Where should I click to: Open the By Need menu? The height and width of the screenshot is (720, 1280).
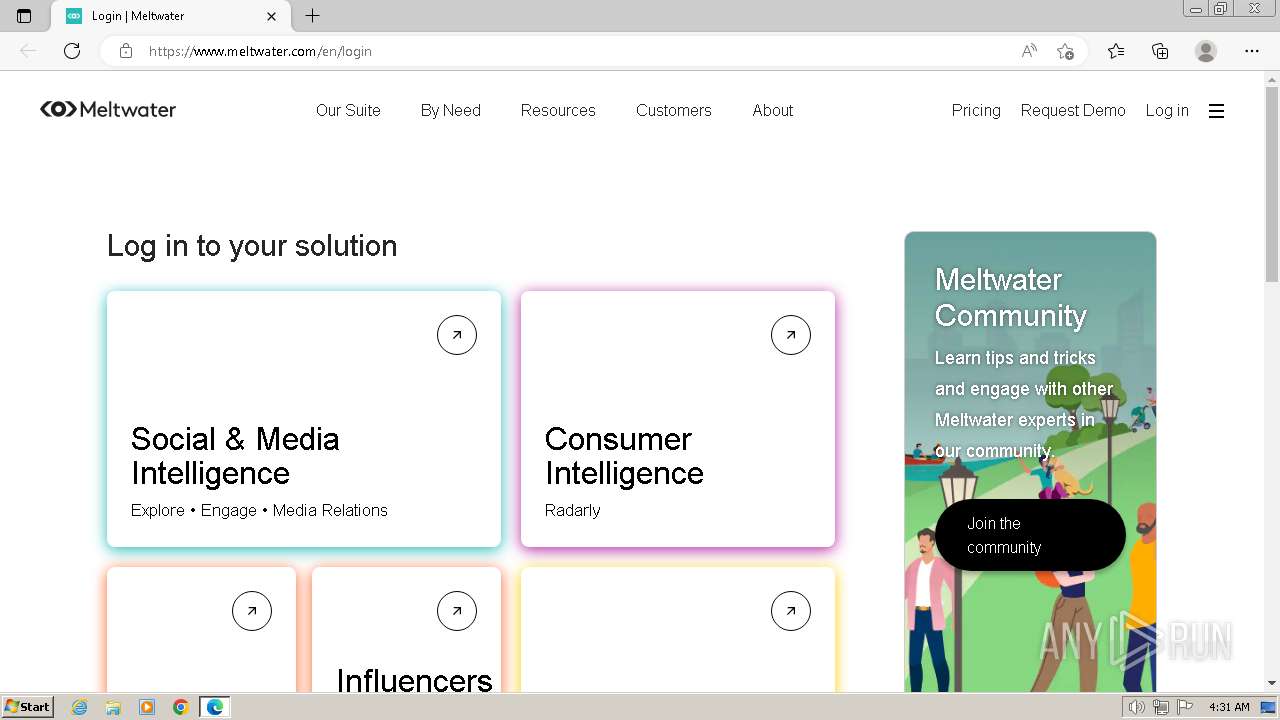pos(451,111)
